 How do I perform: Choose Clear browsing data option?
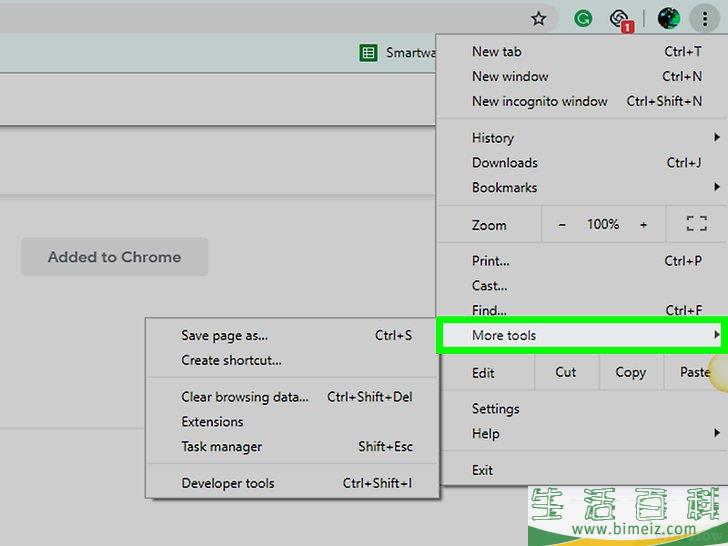click(x=245, y=397)
